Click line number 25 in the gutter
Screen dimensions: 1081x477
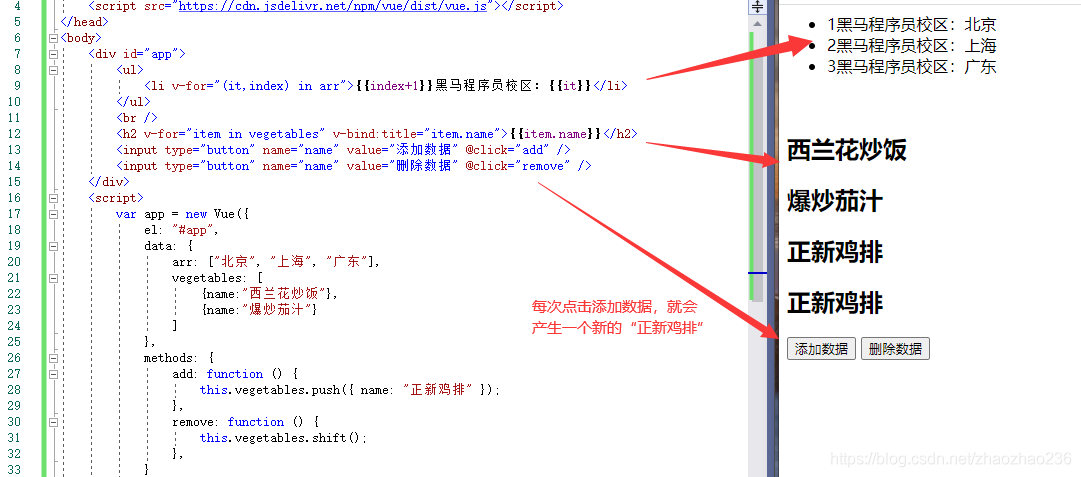(14, 342)
